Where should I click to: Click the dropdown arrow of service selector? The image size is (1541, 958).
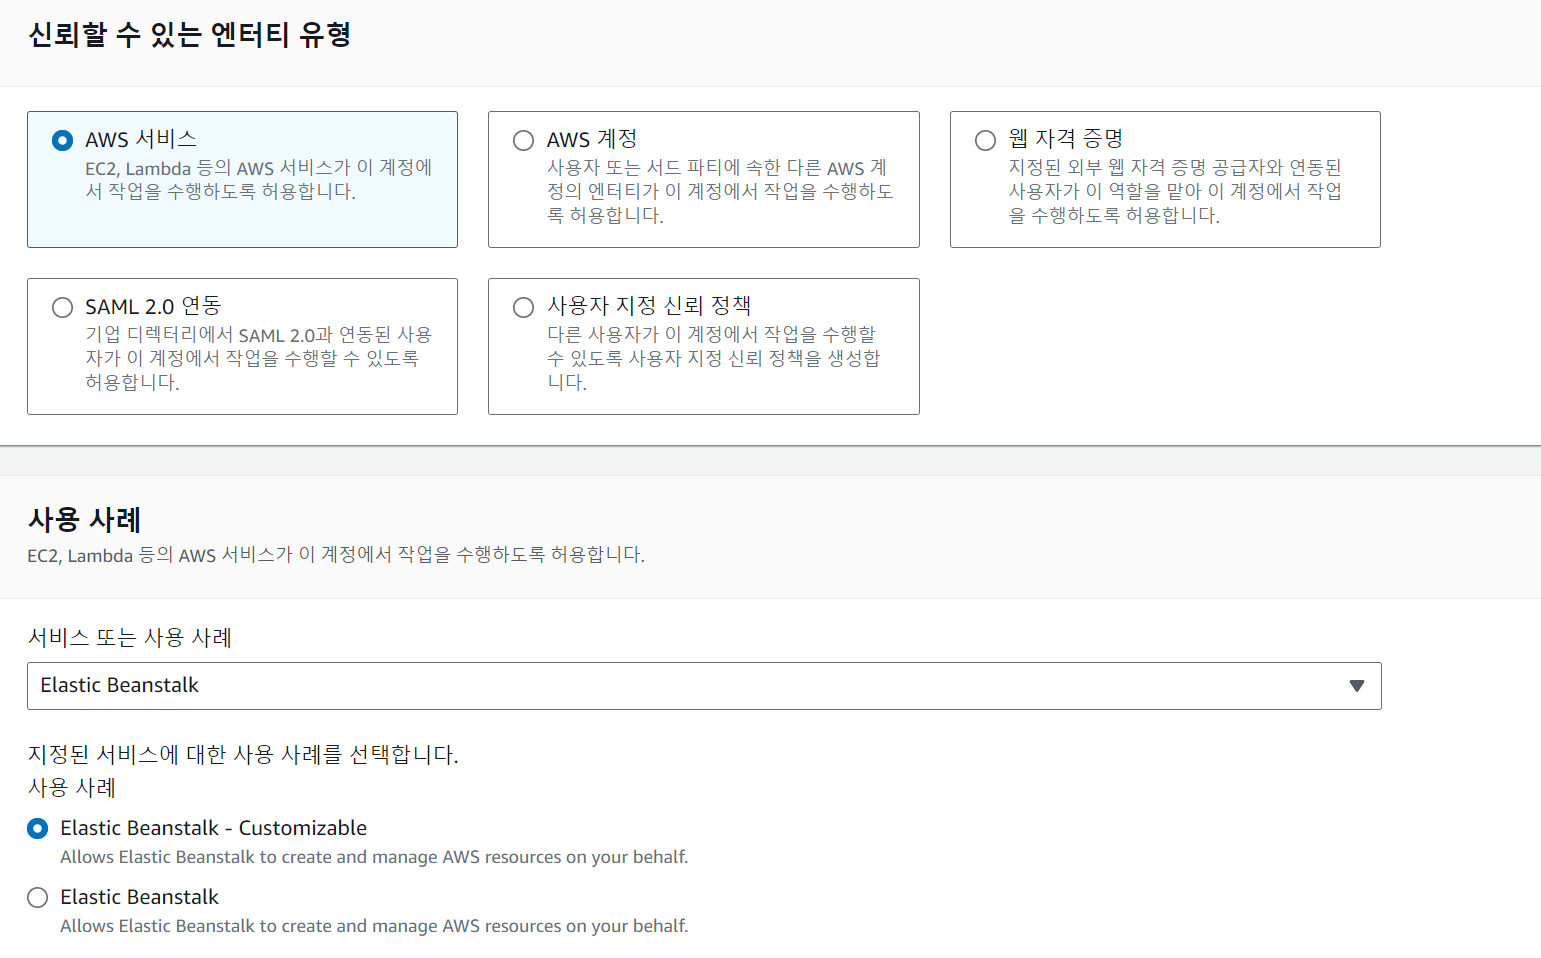[1357, 686]
